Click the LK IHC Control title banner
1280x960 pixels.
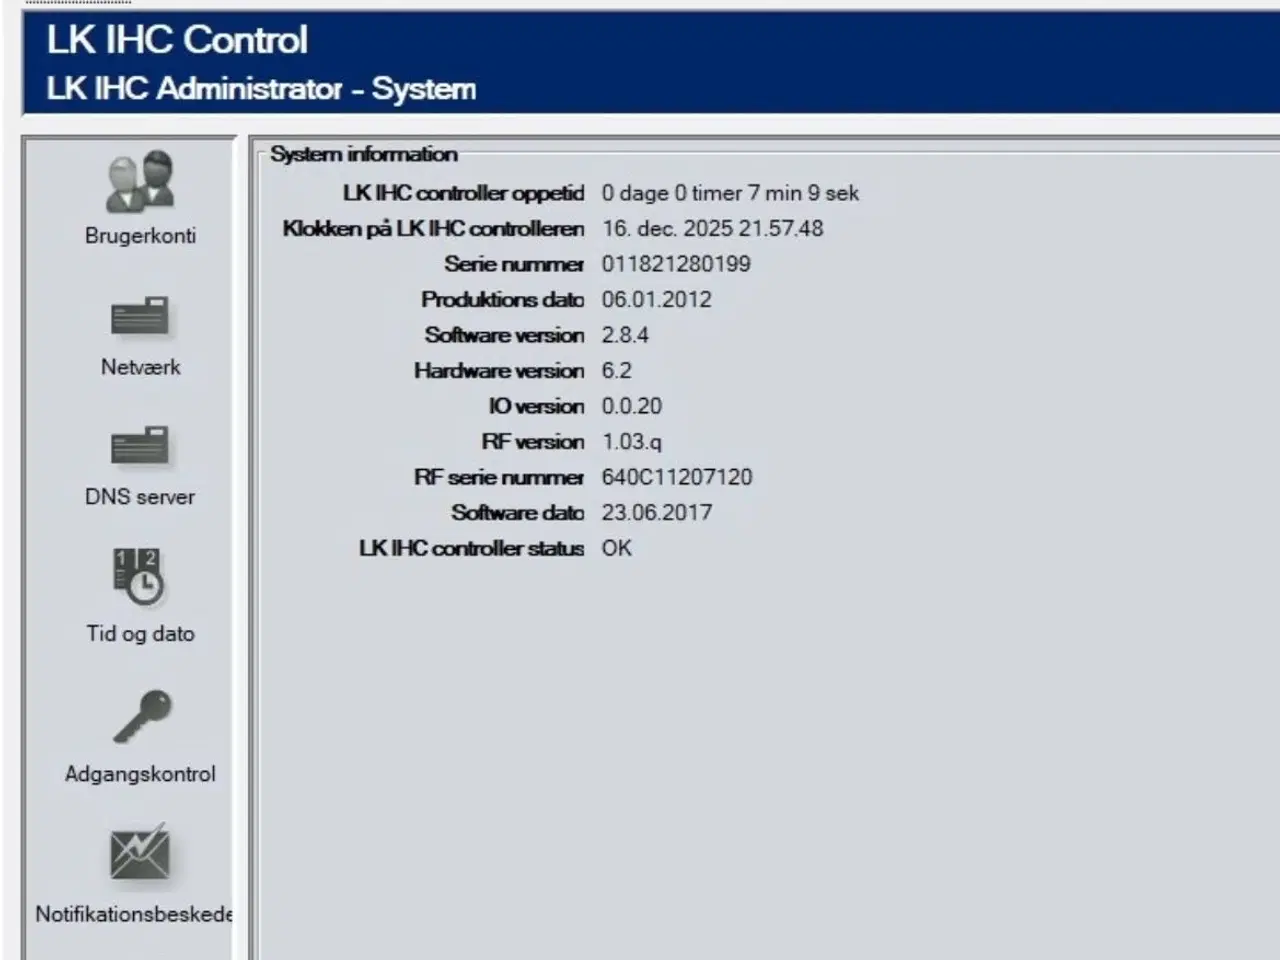pos(176,41)
